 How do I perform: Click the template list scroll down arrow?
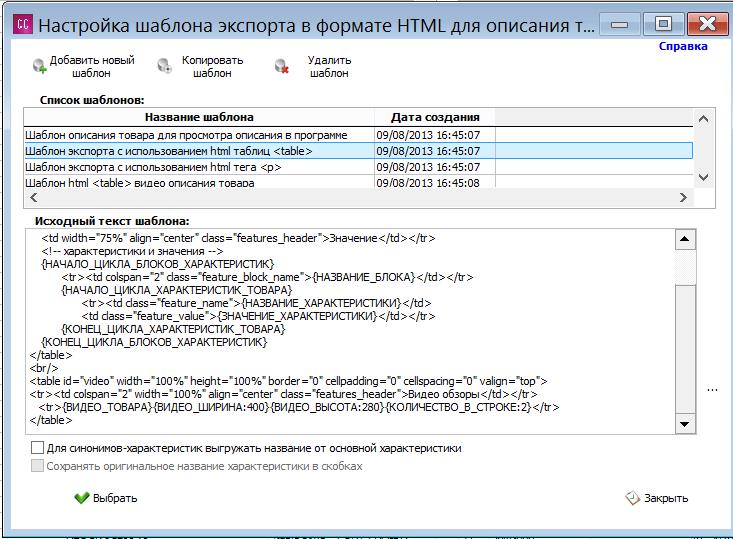[x=703, y=177]
